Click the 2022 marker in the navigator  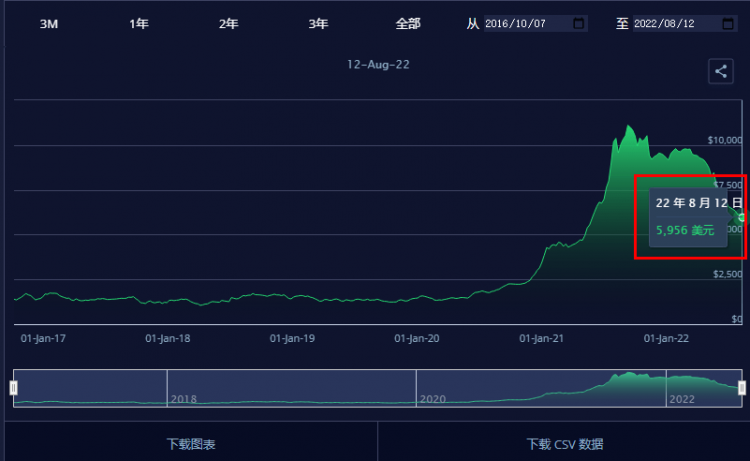681,398
